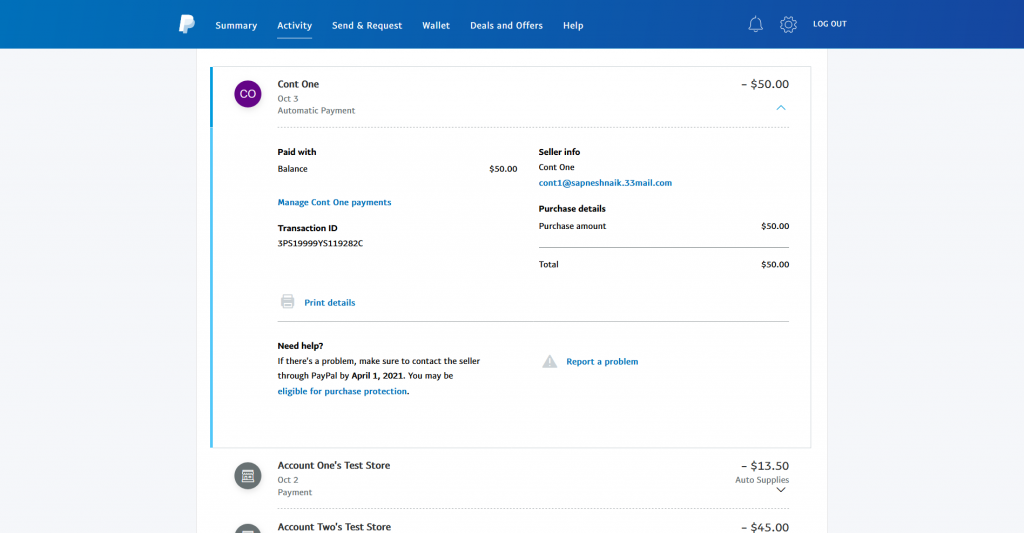This screenshot has height=533, width=1024.
Task: Open the Activity tab
Action: pos(295,25)
